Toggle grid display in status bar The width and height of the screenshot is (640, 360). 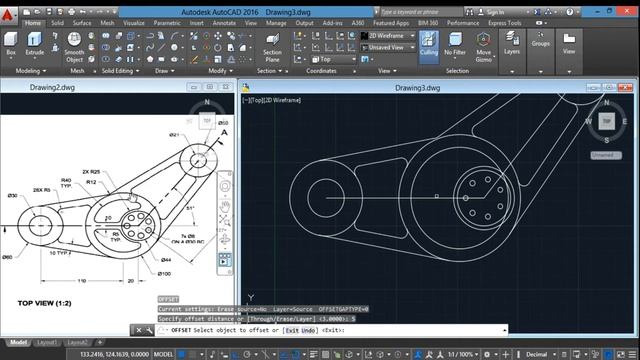[x=182, y=354]
